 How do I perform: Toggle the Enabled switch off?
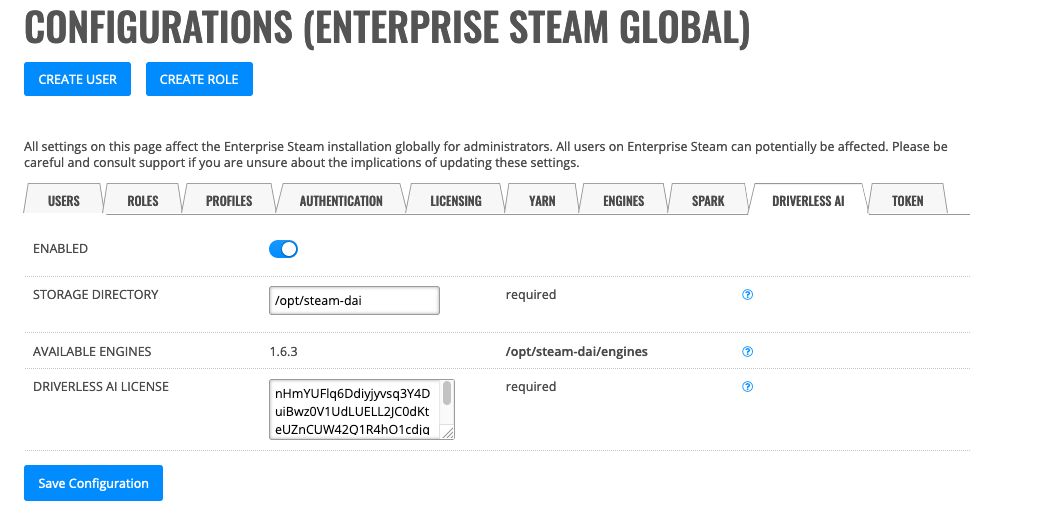tap(283, 249)
